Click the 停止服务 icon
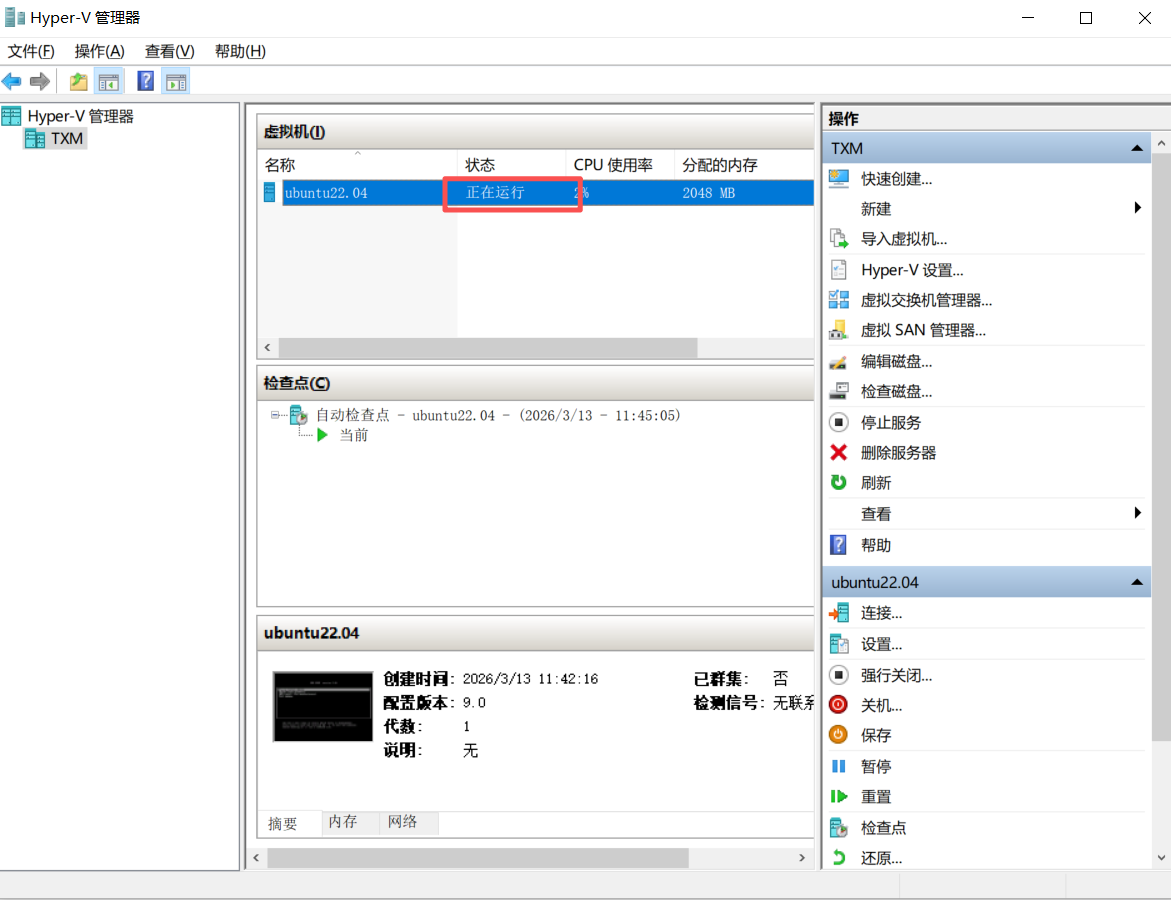Image resolution: width=1171 pixels, height=900 pixels. [839, 423]
